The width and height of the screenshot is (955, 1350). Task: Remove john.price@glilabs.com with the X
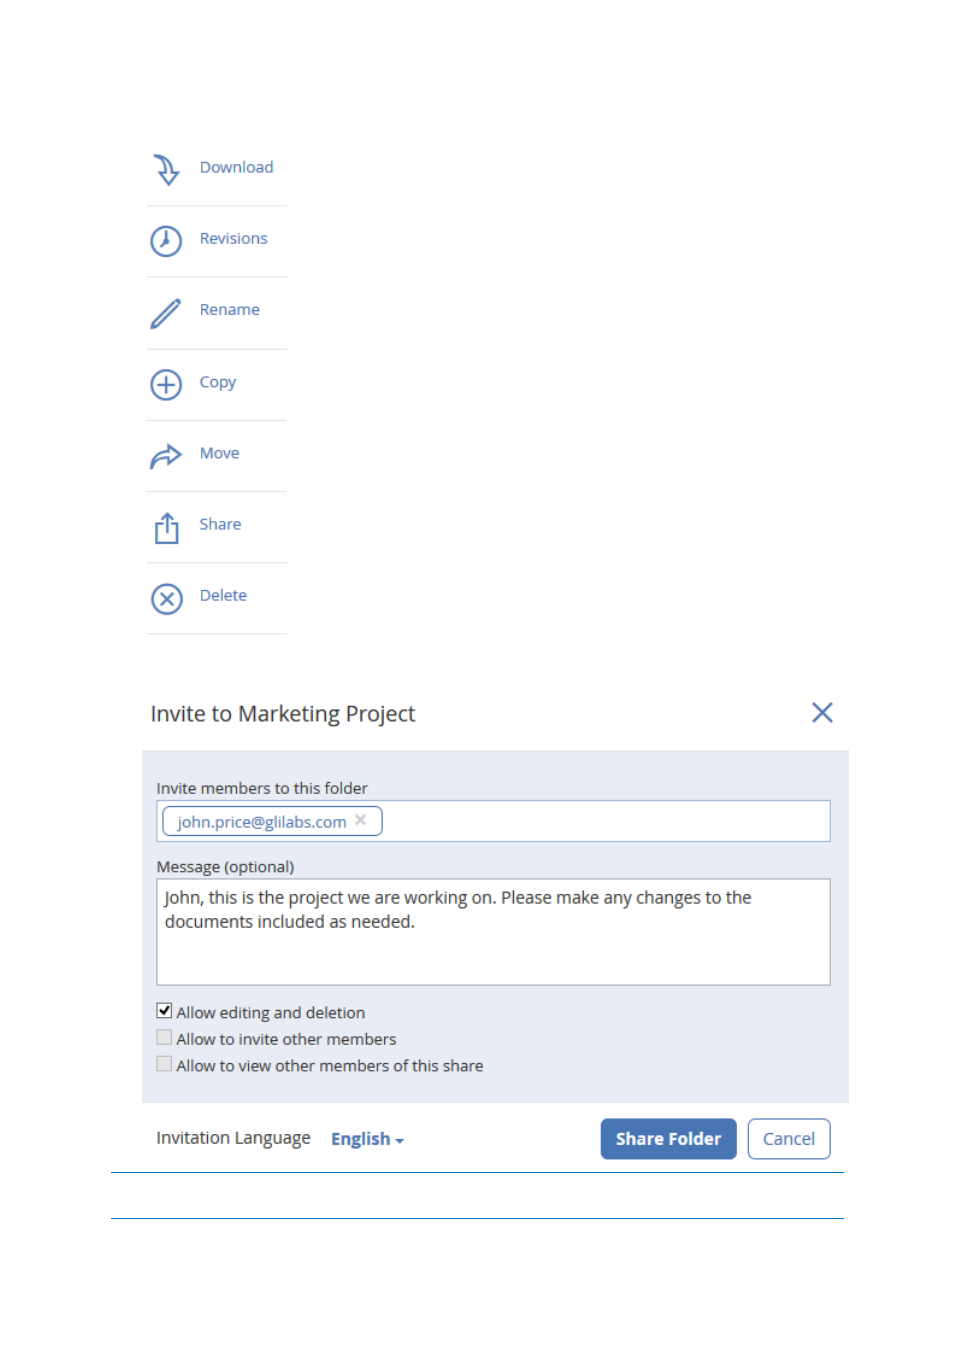(361, 820)
